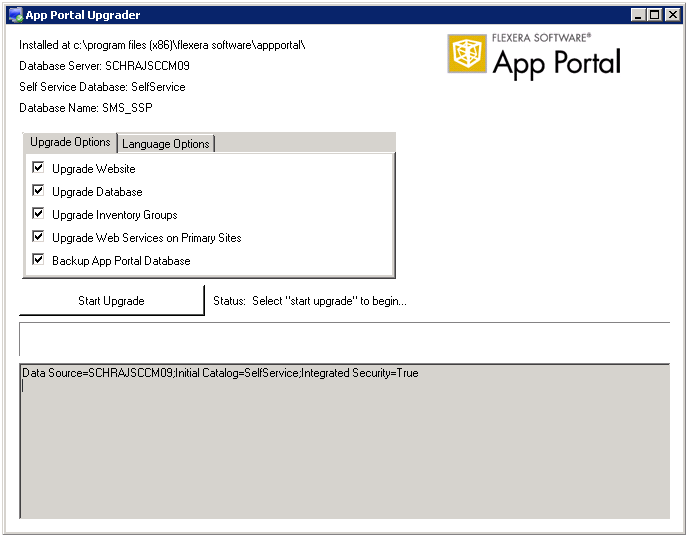Click the empty progress bar below Start Upgrade
This screenshot has height=535, width=686.
tap(345, 339)
